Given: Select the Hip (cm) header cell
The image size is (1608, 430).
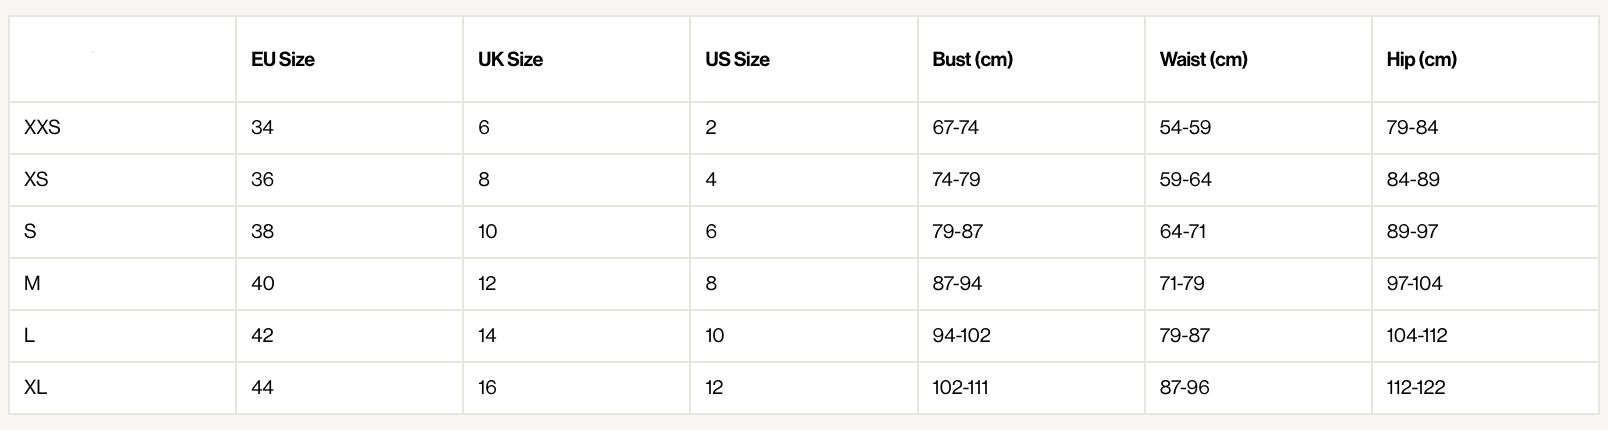Looking at the screenshot, I should (x=1421, y=59).
